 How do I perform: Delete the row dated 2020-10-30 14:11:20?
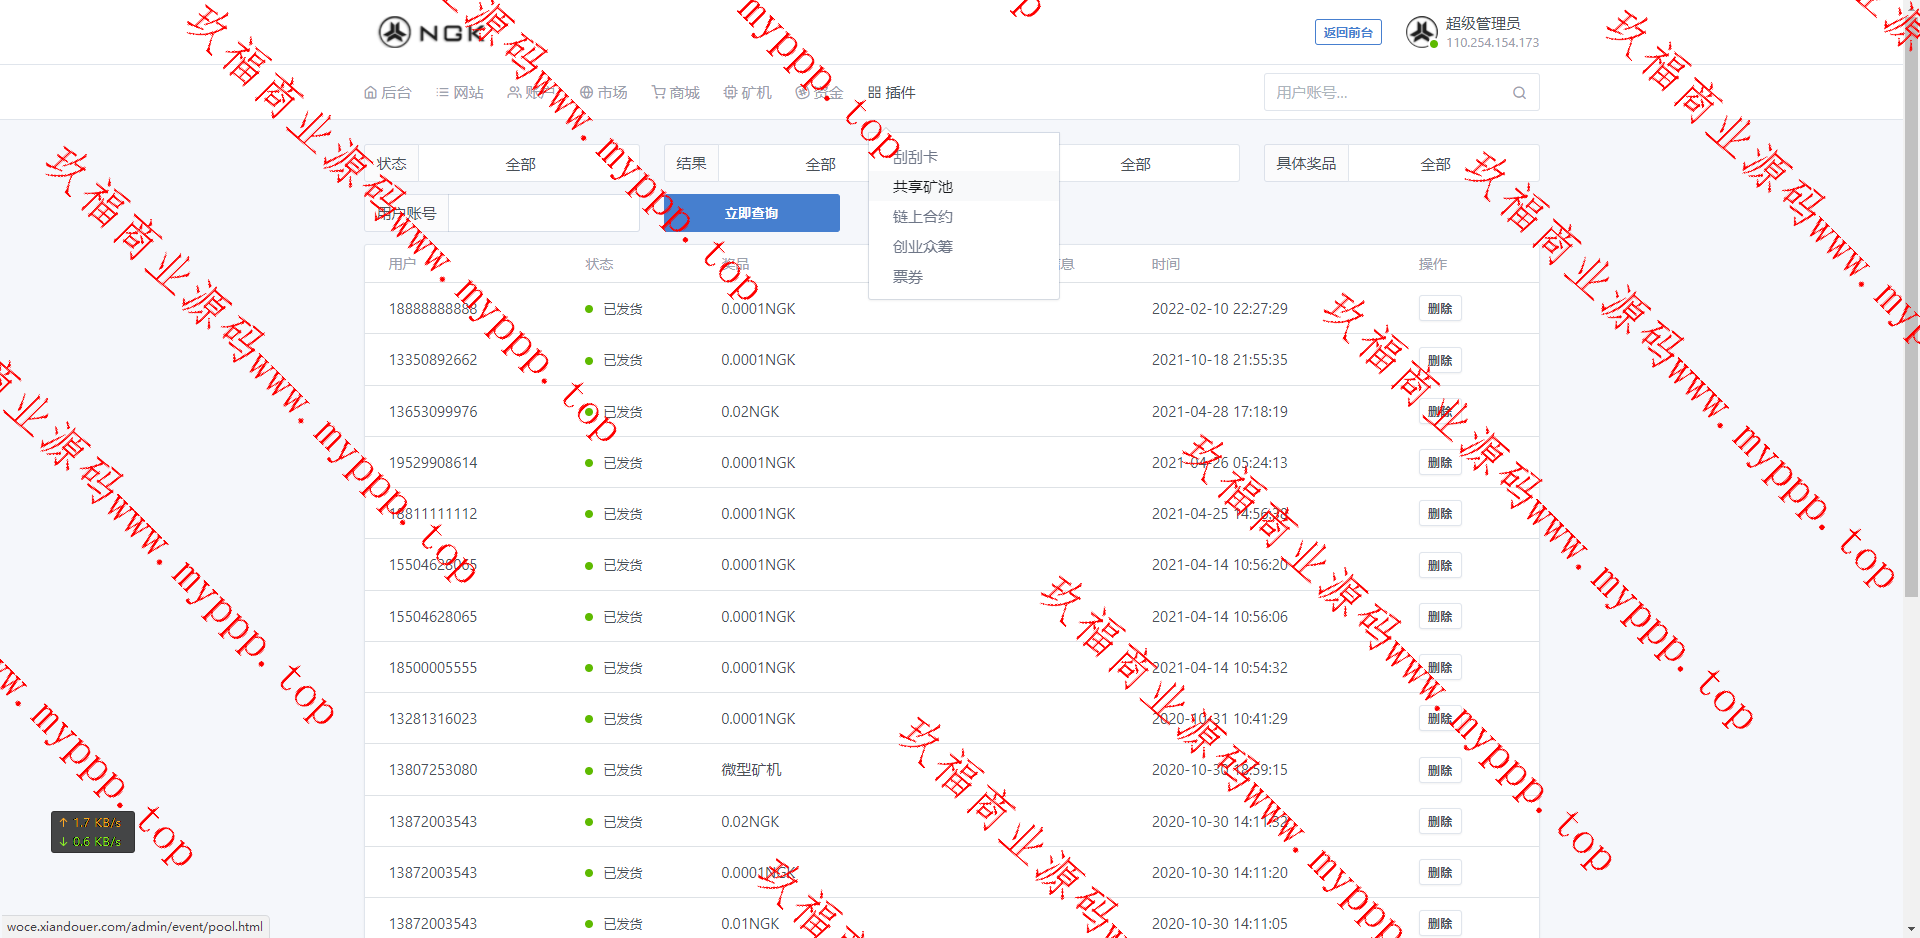coord(1440,873)
